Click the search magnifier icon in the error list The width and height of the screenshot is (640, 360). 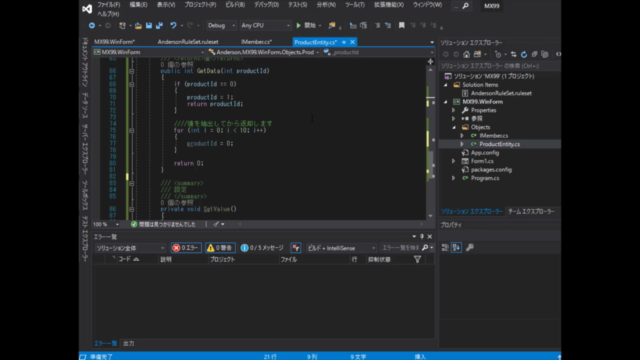point(425,248)
